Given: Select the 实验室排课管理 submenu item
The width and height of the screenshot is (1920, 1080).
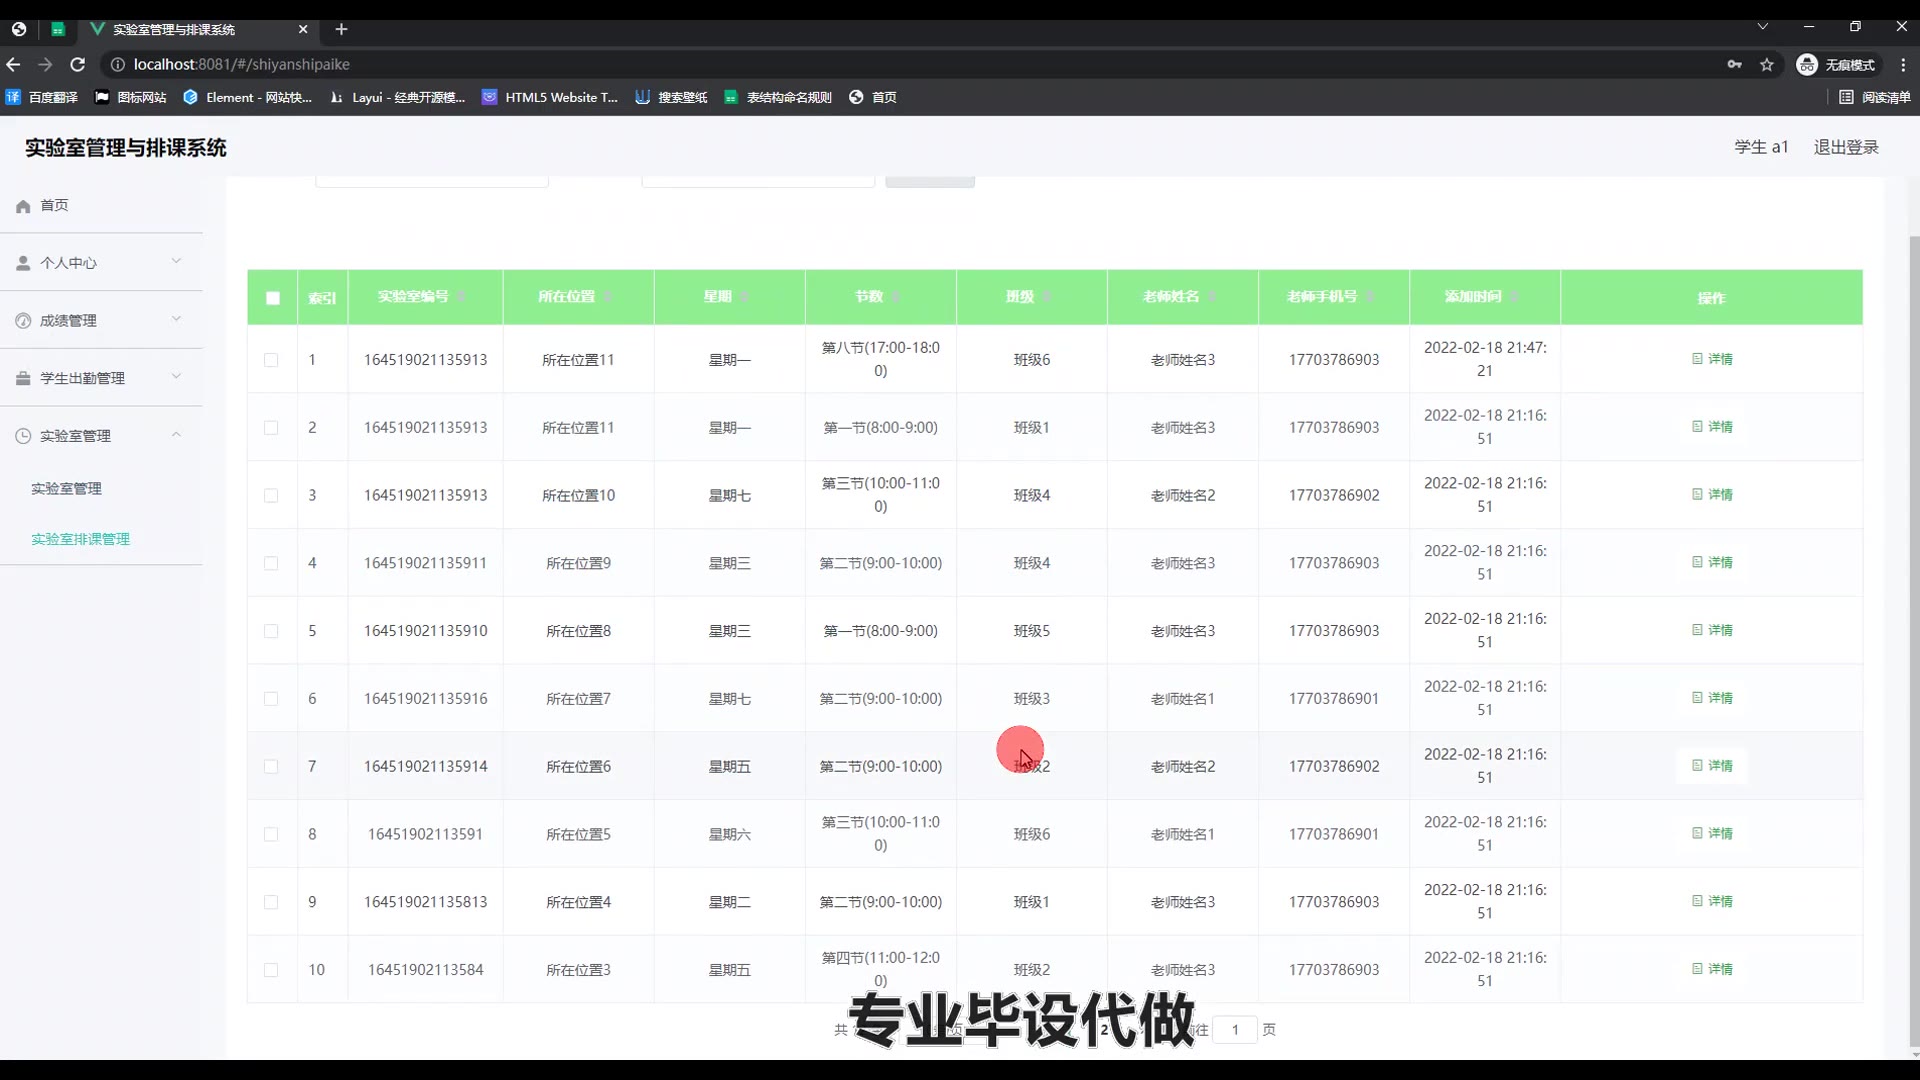Looking at the screenshot, I should (x=80, y=539).
